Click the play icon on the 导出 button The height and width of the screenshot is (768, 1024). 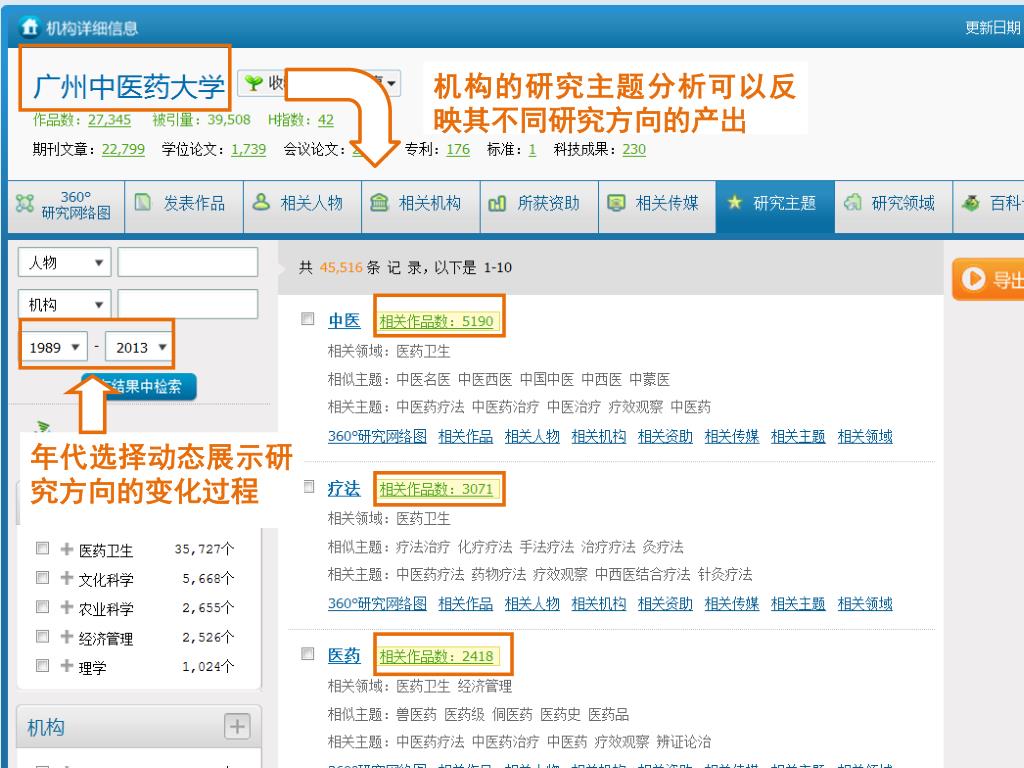coord(973,279)
